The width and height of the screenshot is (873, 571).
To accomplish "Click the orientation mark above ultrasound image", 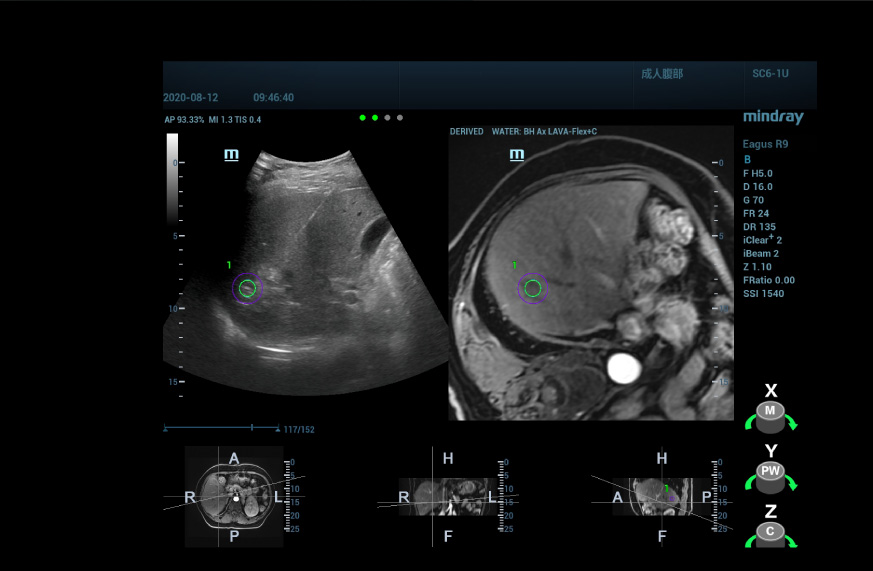I will click(x=232, y=155).
